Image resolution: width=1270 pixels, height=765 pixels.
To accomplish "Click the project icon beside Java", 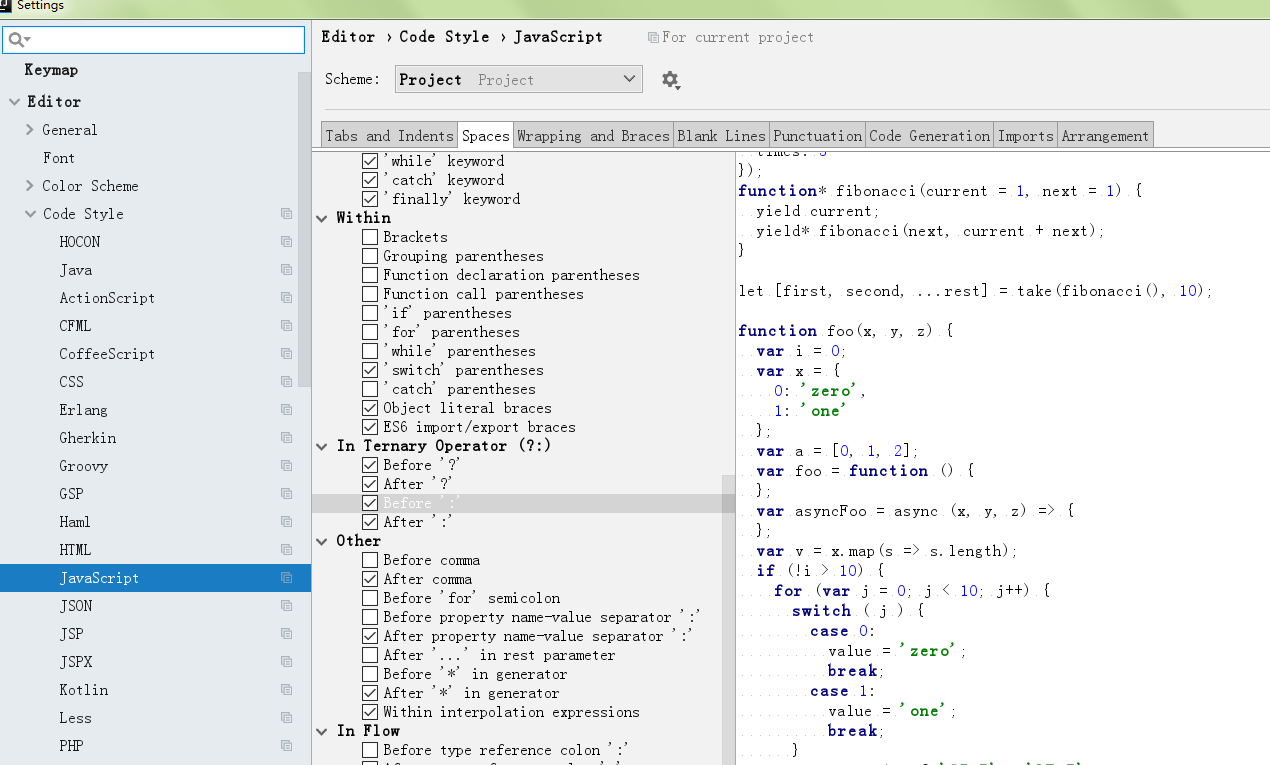I will [286, 270].
